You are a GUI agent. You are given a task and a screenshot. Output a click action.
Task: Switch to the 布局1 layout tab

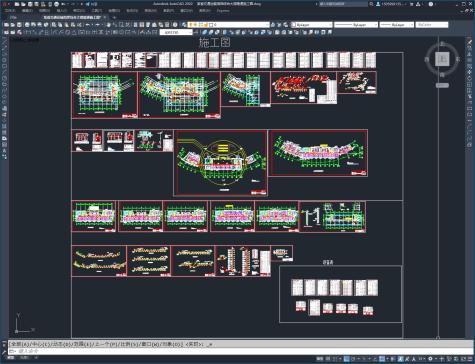25,358
